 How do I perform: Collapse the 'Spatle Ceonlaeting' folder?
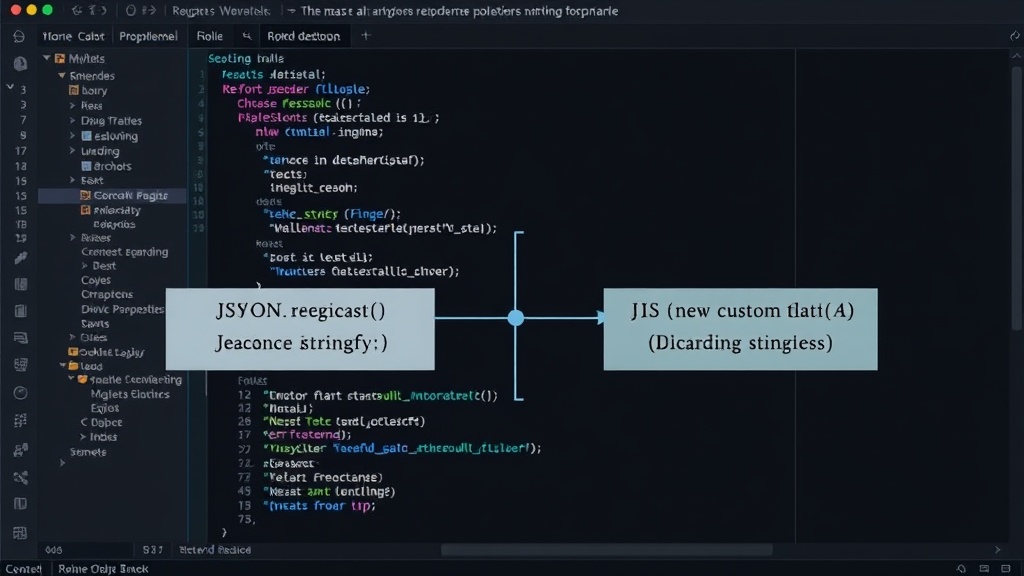(71, 379)
